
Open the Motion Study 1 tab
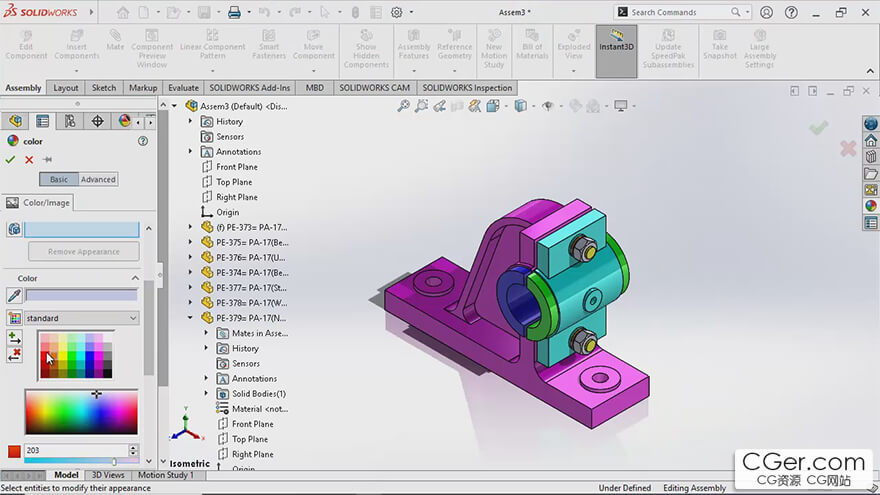click(x=166, y=475)
